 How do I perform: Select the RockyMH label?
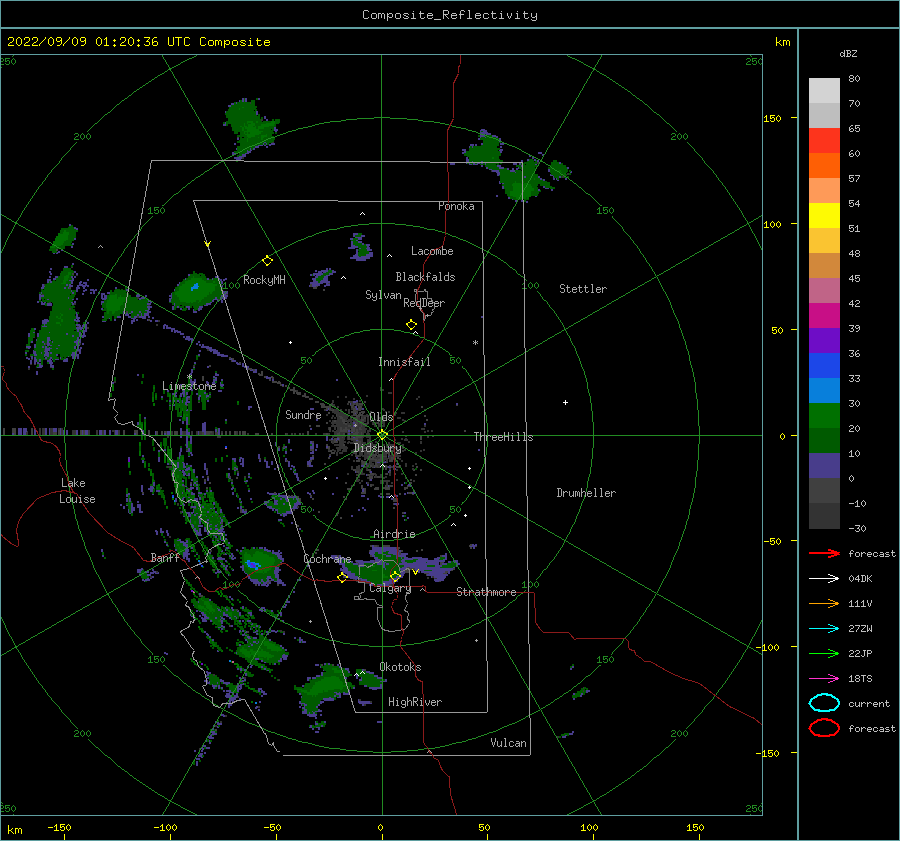coord(264,280)
